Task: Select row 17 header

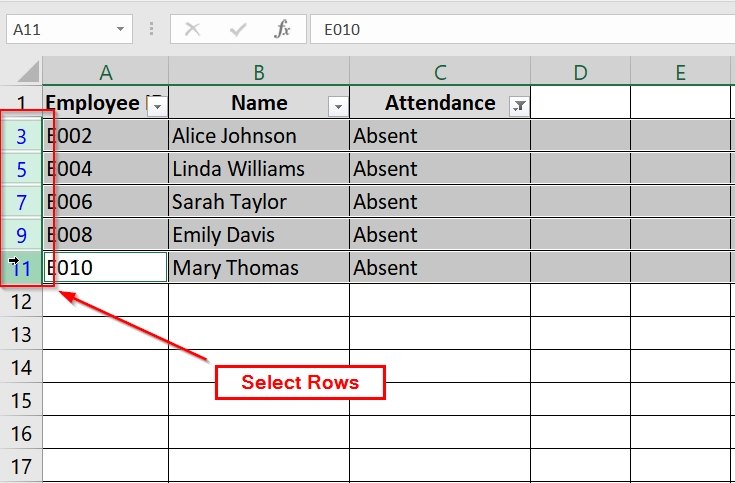Action: pos(21,466)
